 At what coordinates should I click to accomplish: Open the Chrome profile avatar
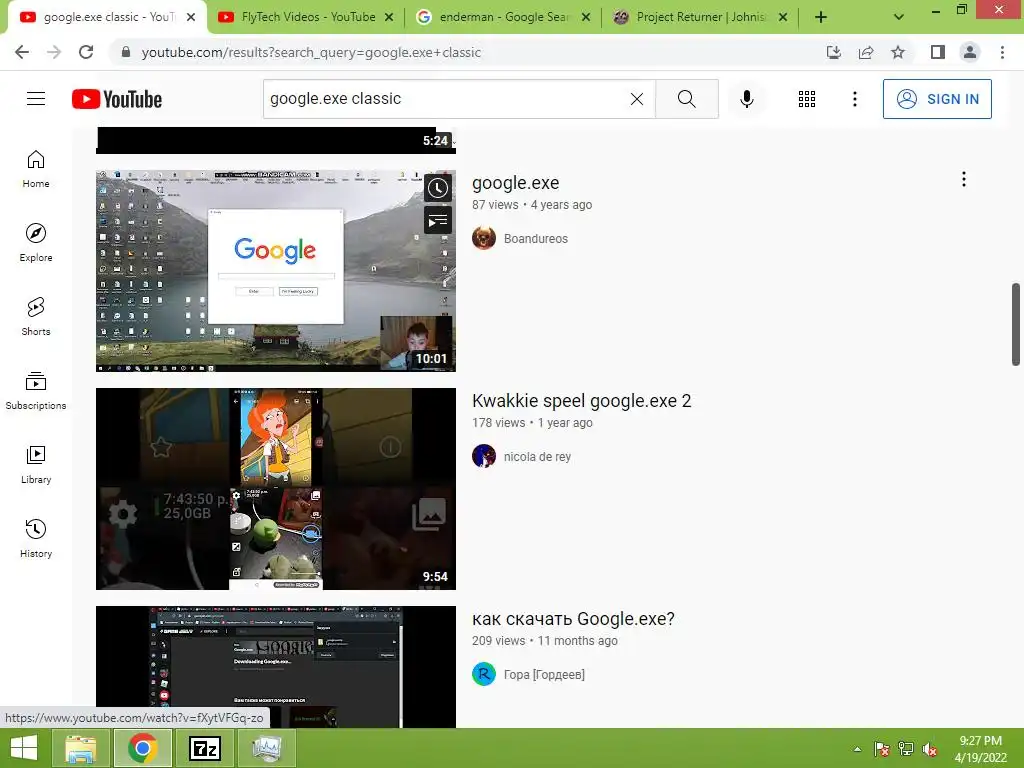(x=970, y=52)
